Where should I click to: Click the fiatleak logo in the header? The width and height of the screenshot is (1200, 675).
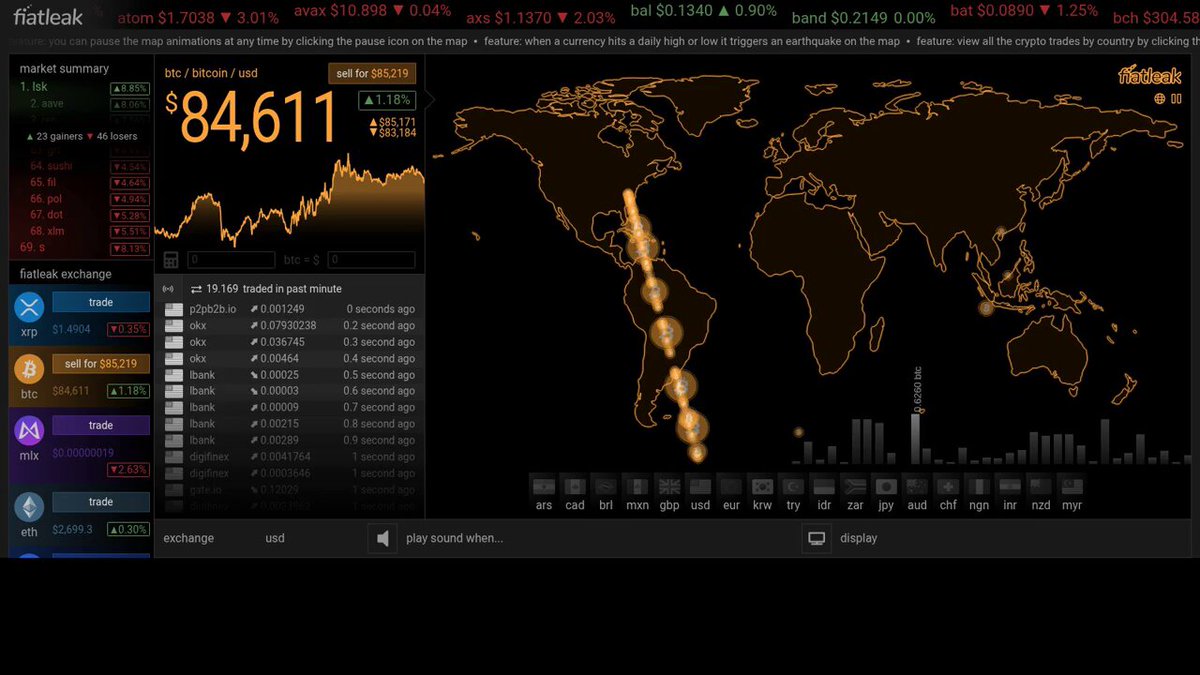pos(48,16)
